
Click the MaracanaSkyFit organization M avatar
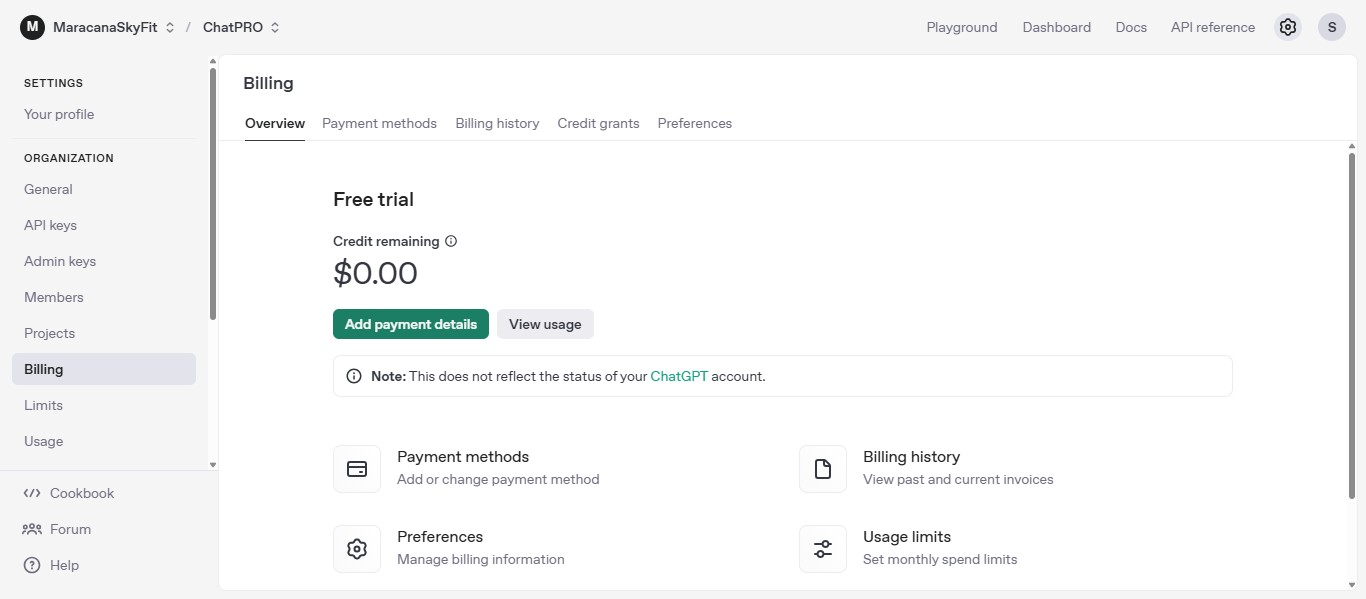[32, 27]
